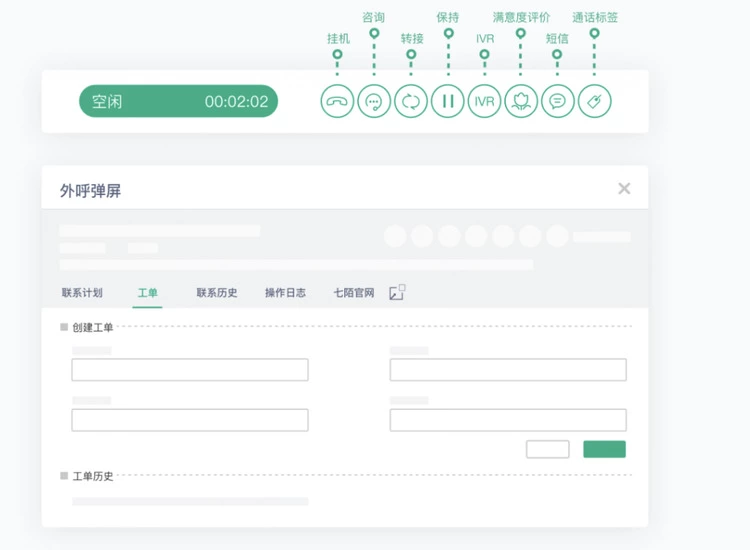Click the bottom-right input field in 创建工单
750x550 pixels.
(x=508, y=420)
